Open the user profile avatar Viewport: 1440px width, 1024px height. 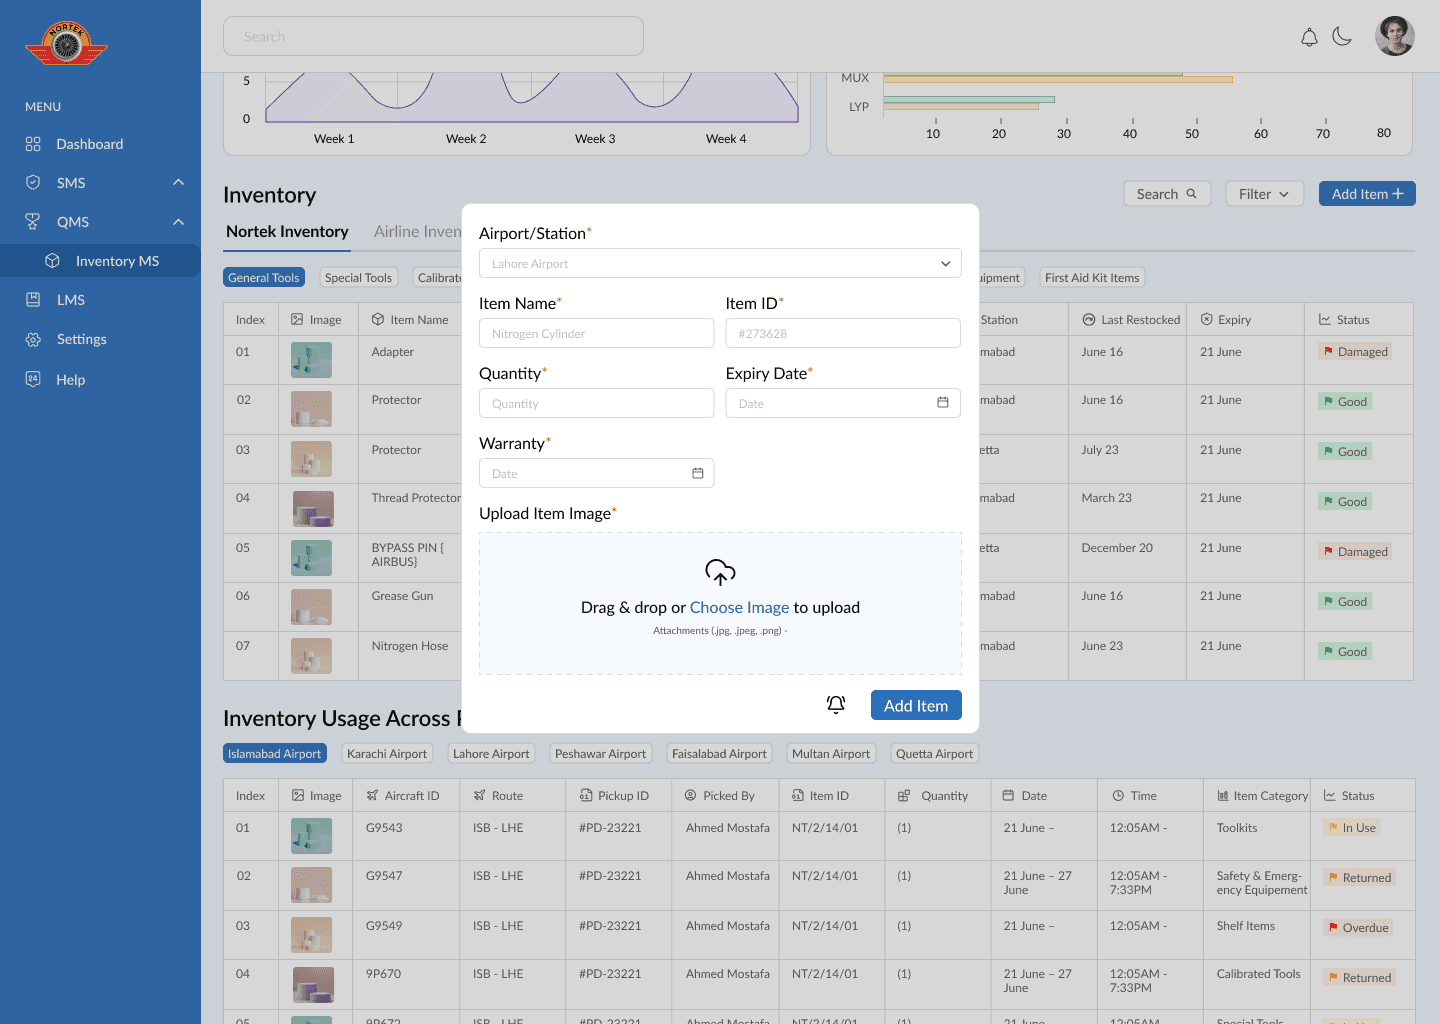click(x=1395, y=36)
